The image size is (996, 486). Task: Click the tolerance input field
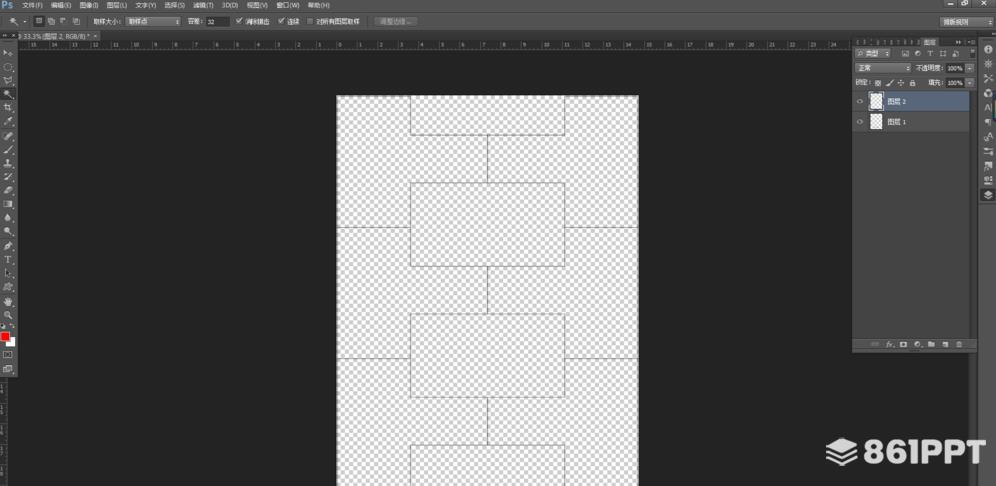[217, 22]
